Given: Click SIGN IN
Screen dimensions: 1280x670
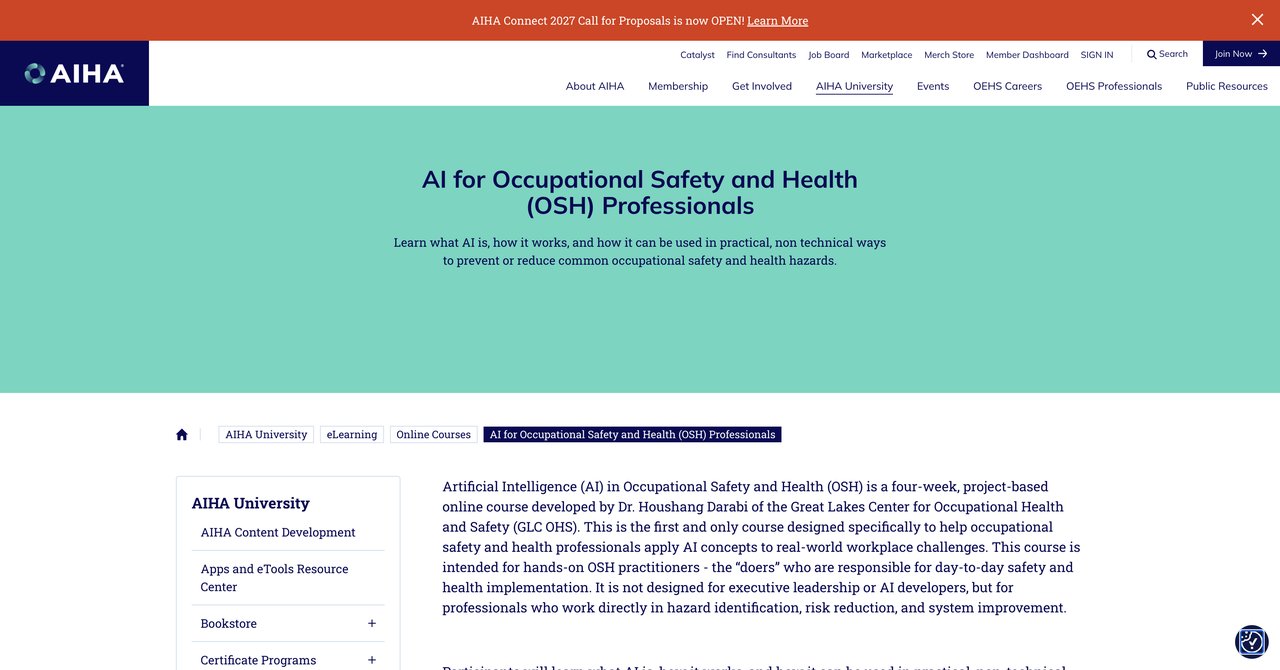Looking at the screenshot, I should pos(1096,55).
